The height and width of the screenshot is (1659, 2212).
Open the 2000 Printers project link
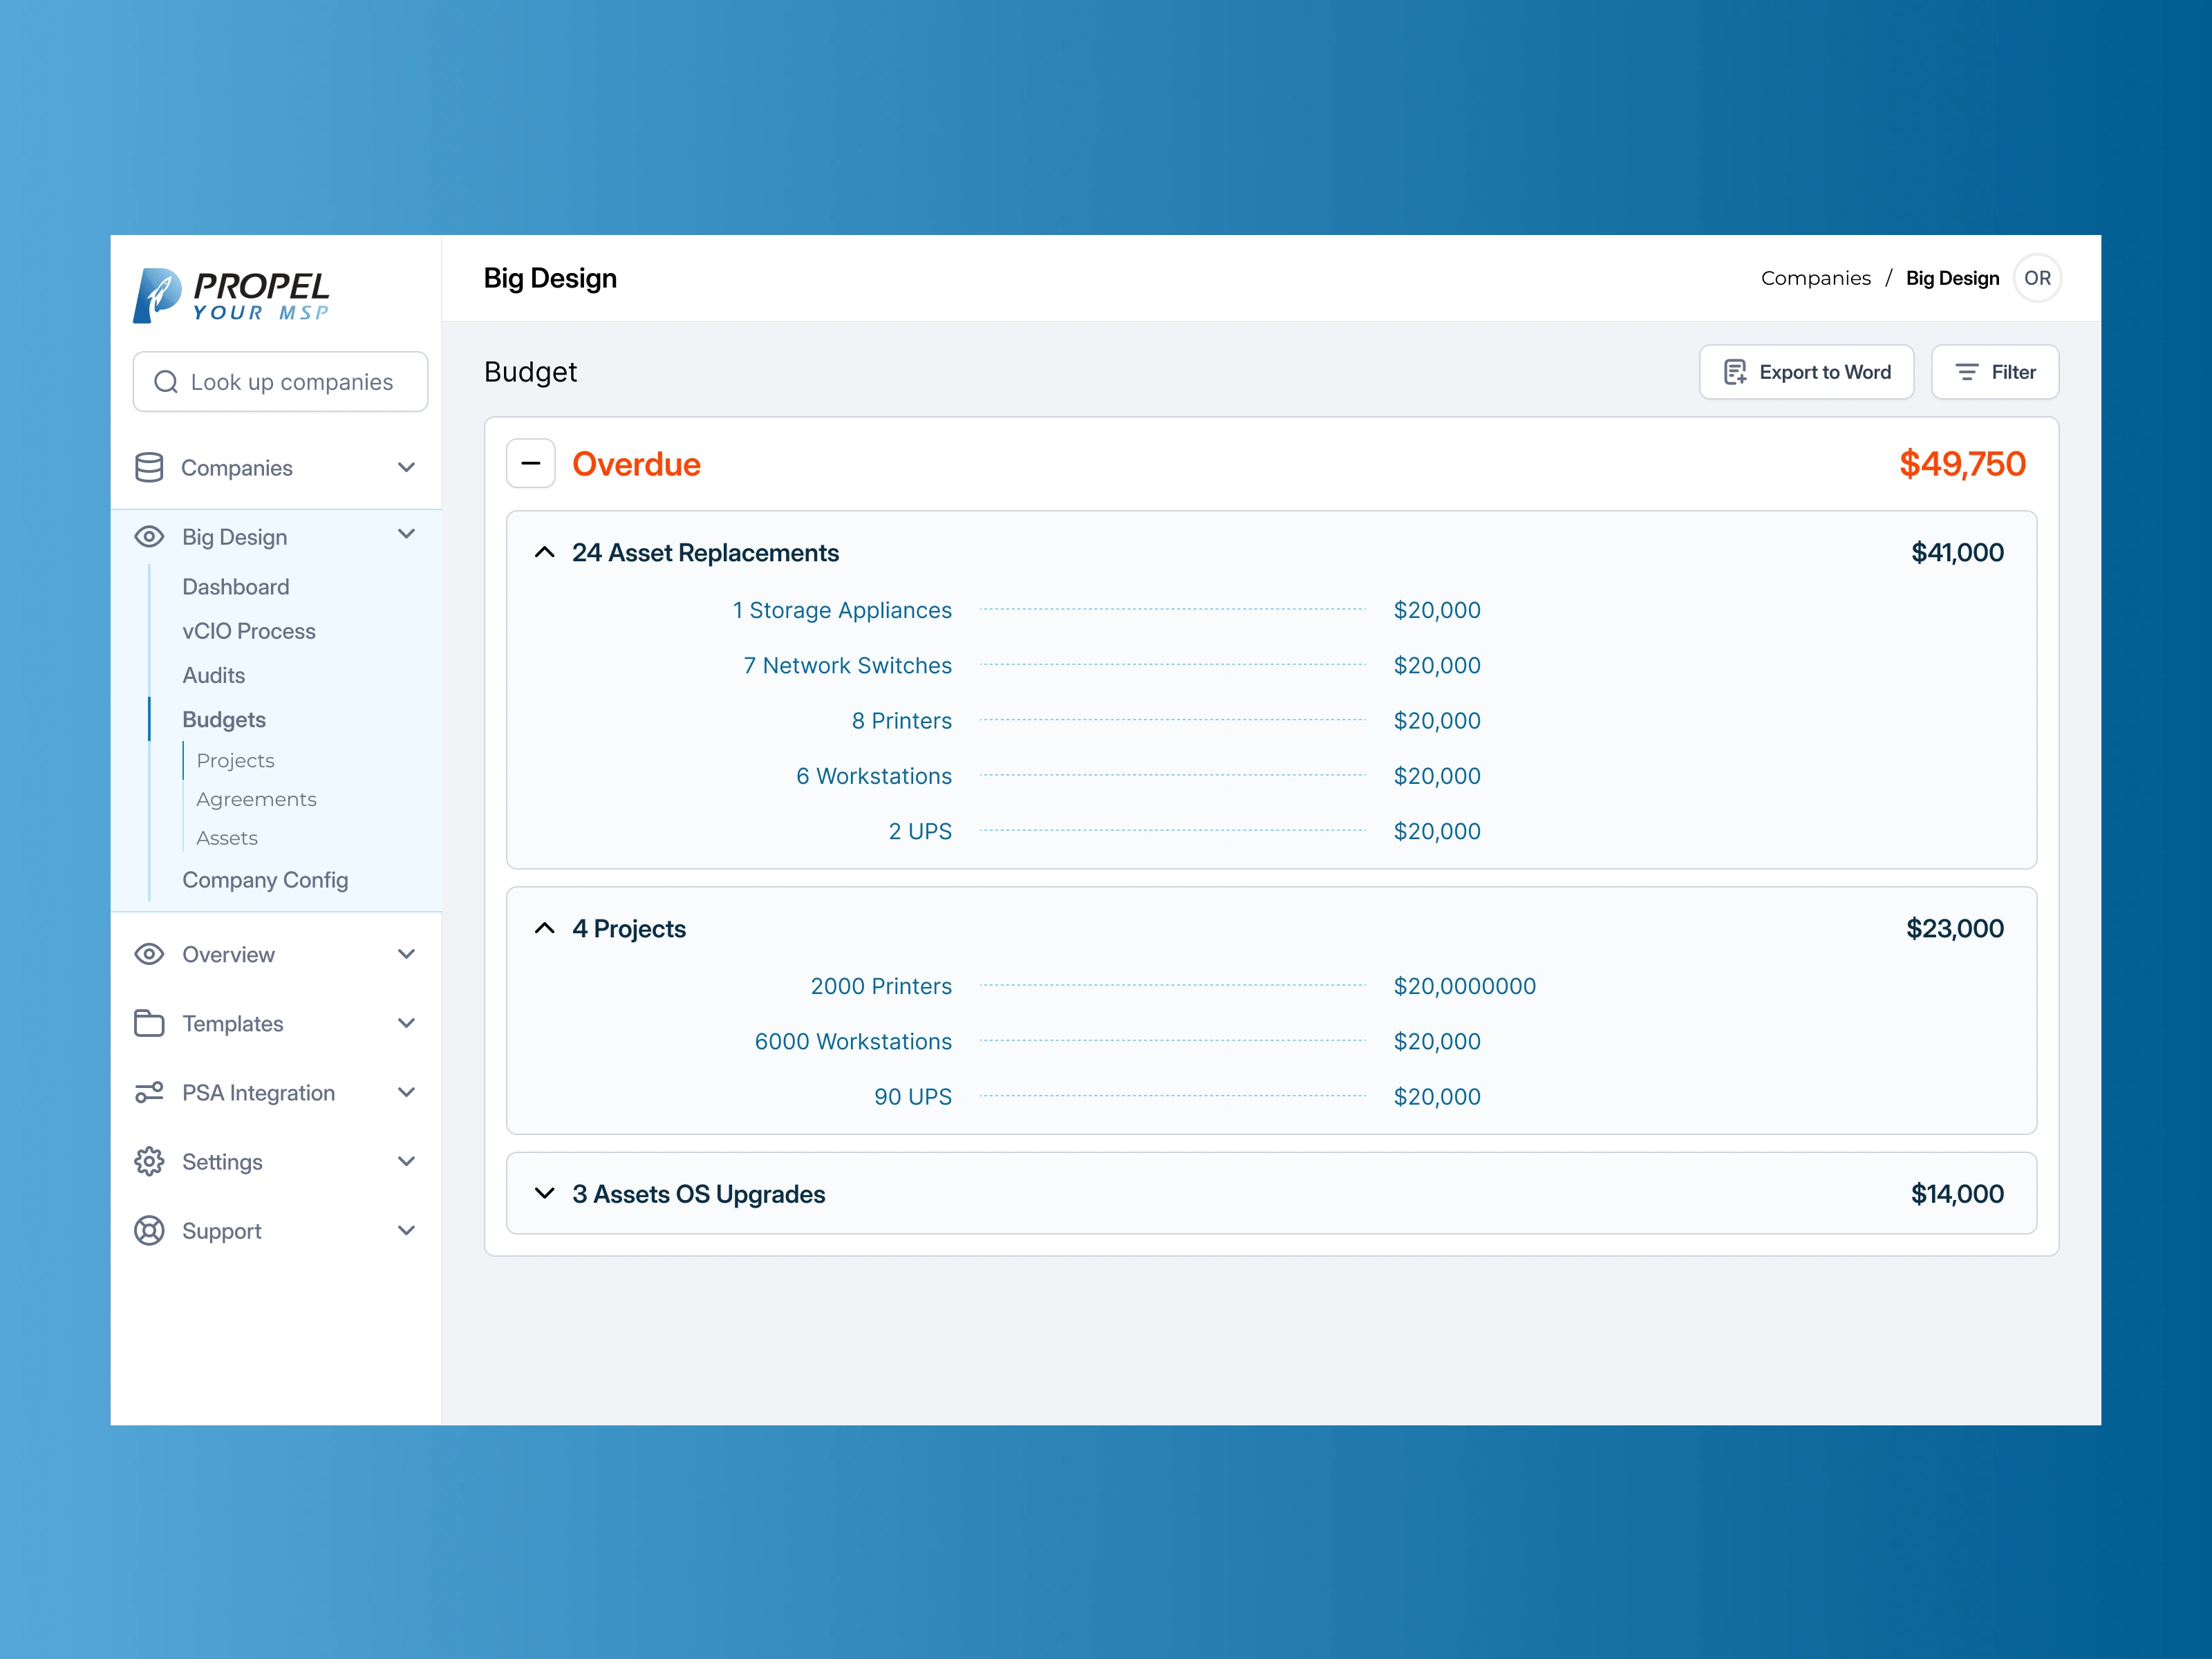(881, 986)
